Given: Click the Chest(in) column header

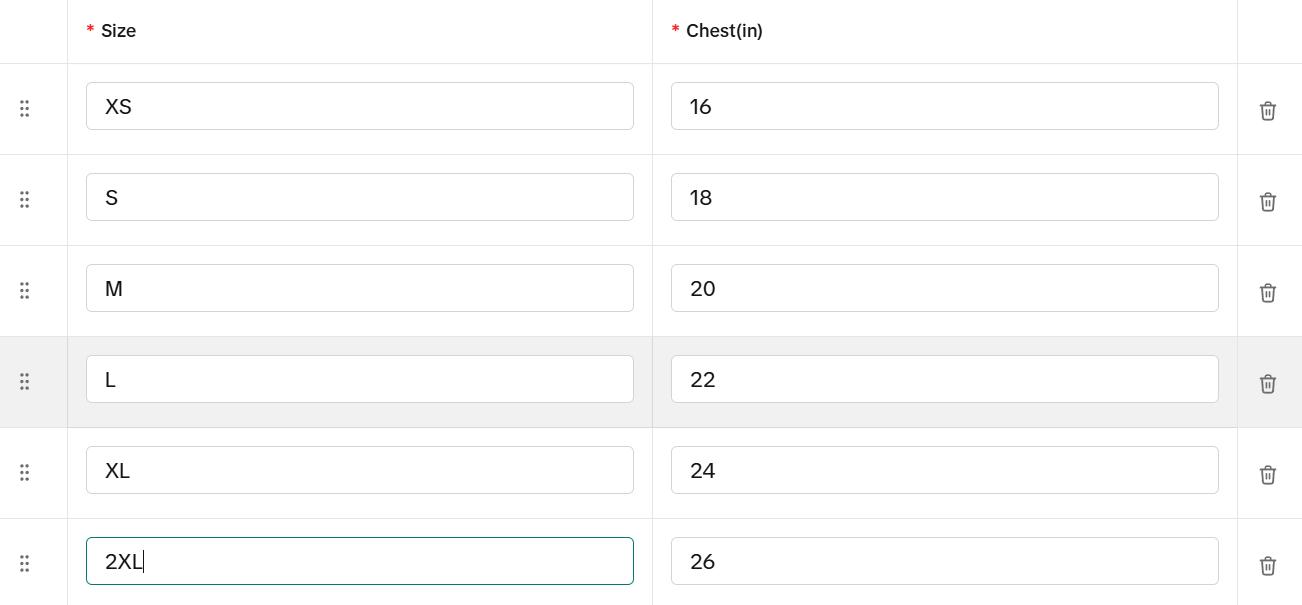Looking at the screenshot, I should coord(724,31).
